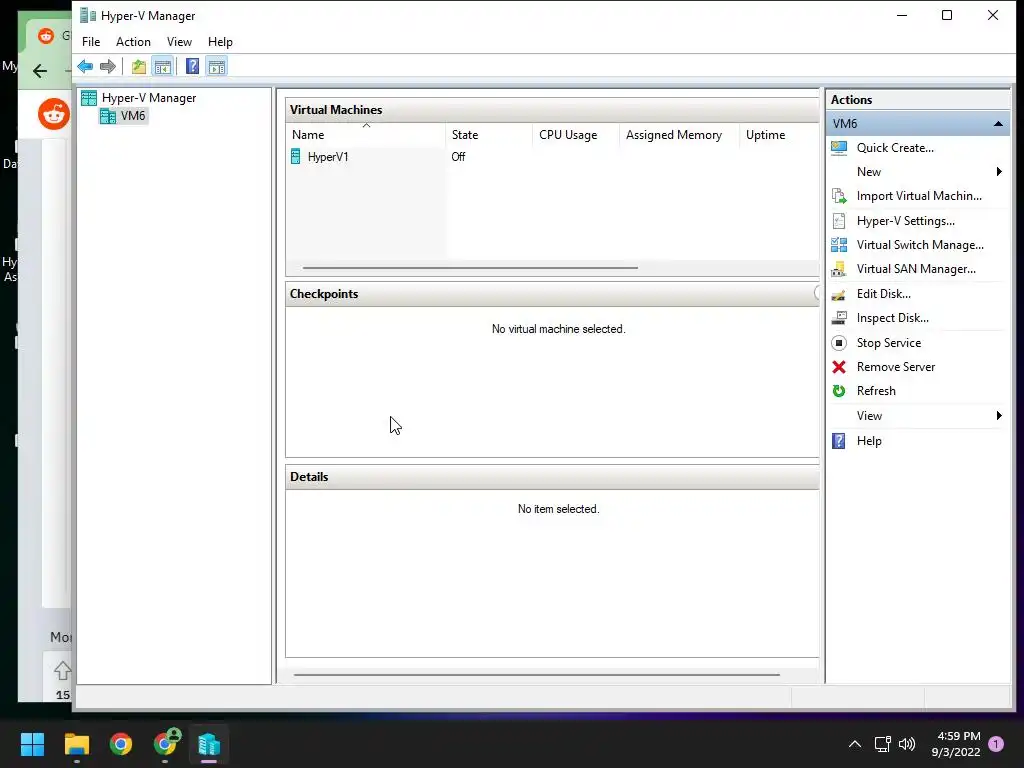Click the red X Remove Server icon

point(839,367)
